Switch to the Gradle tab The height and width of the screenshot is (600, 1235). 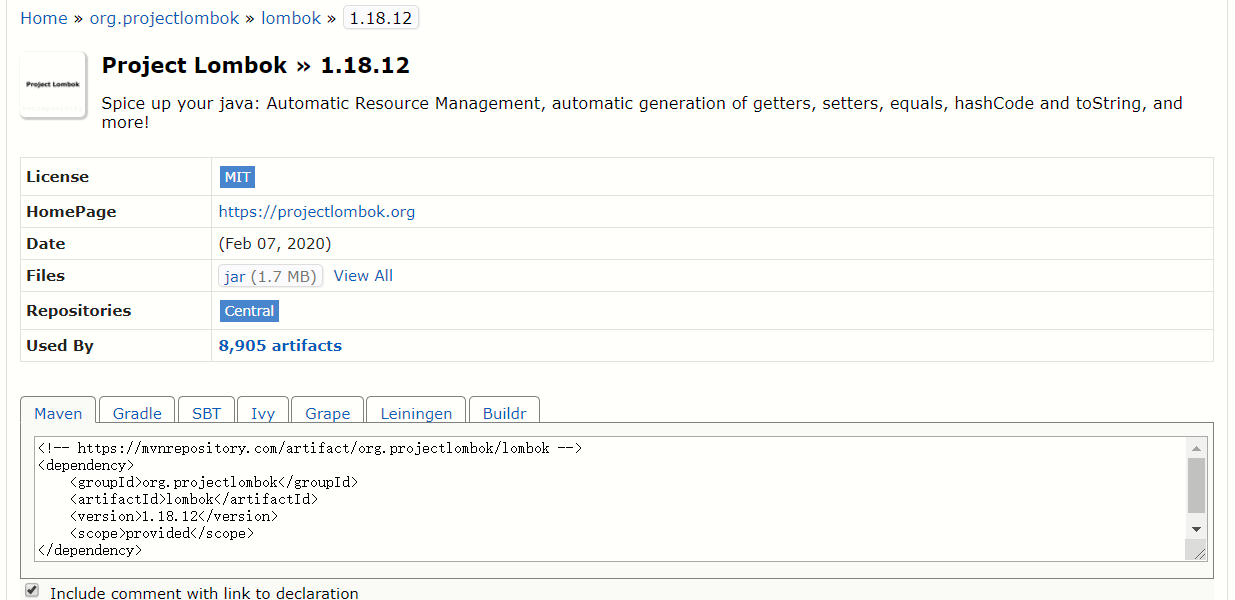pos(137,413)
